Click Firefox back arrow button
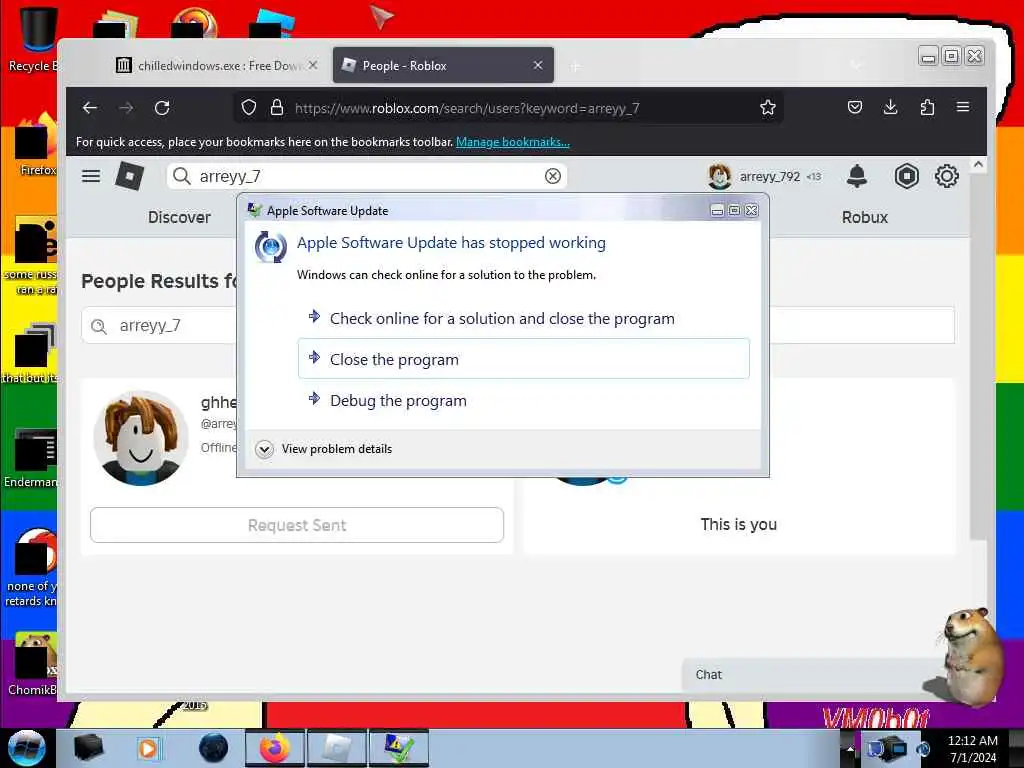Screen dimensions: 1024x768 click(90, 108)
